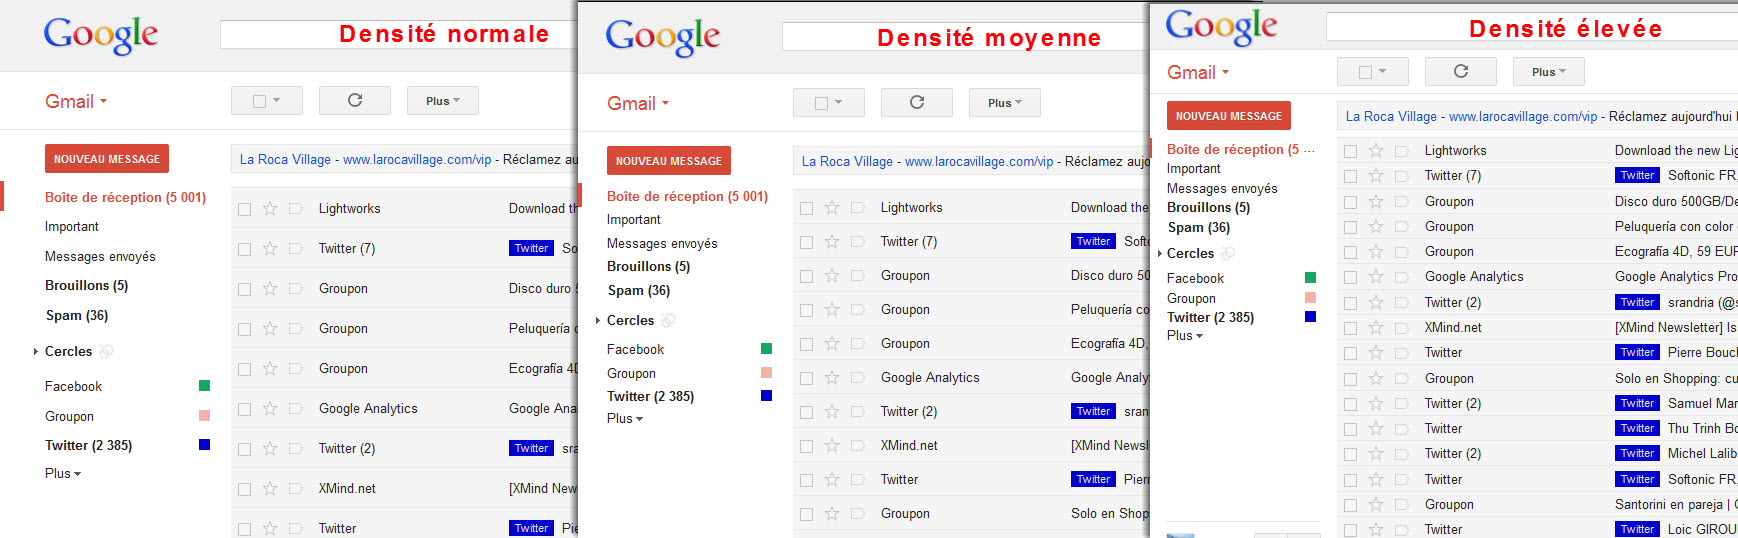Star the XMind.net email in high density panel
This screenshot has height=538, width=1738.
pyautogui.click(x=1375, y=327)
